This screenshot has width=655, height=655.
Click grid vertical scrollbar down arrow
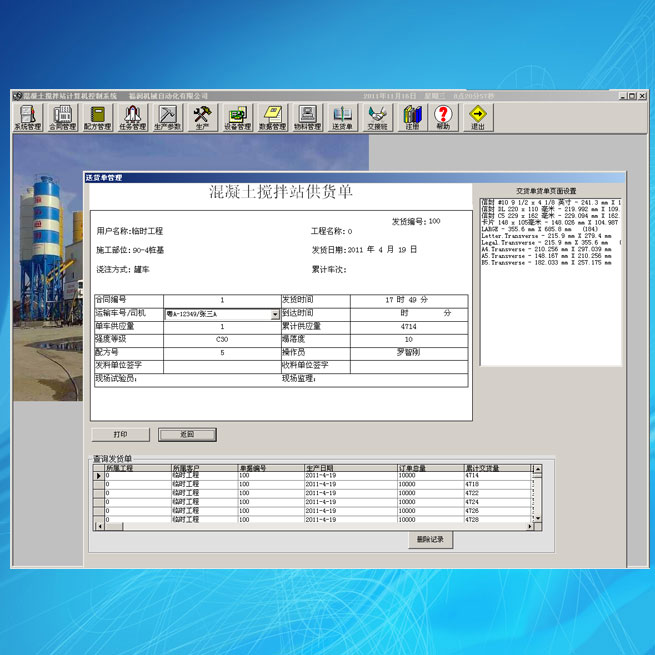click(x=538, y=518)
